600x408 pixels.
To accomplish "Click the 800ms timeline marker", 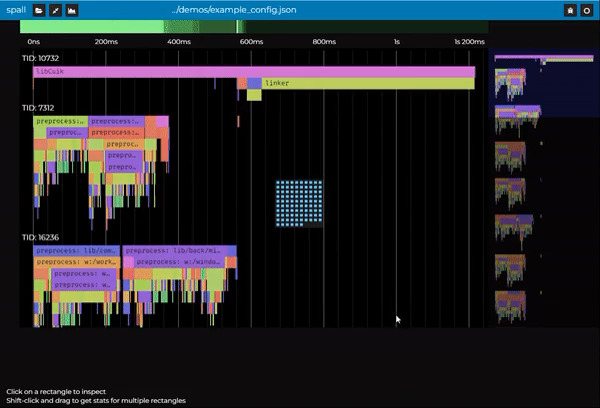I will coord(323,43).
